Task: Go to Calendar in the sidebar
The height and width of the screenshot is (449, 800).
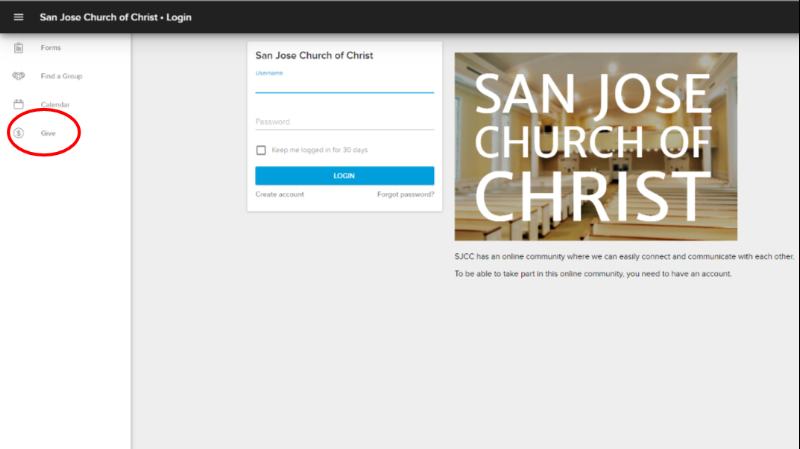Action: pos(55,105)
